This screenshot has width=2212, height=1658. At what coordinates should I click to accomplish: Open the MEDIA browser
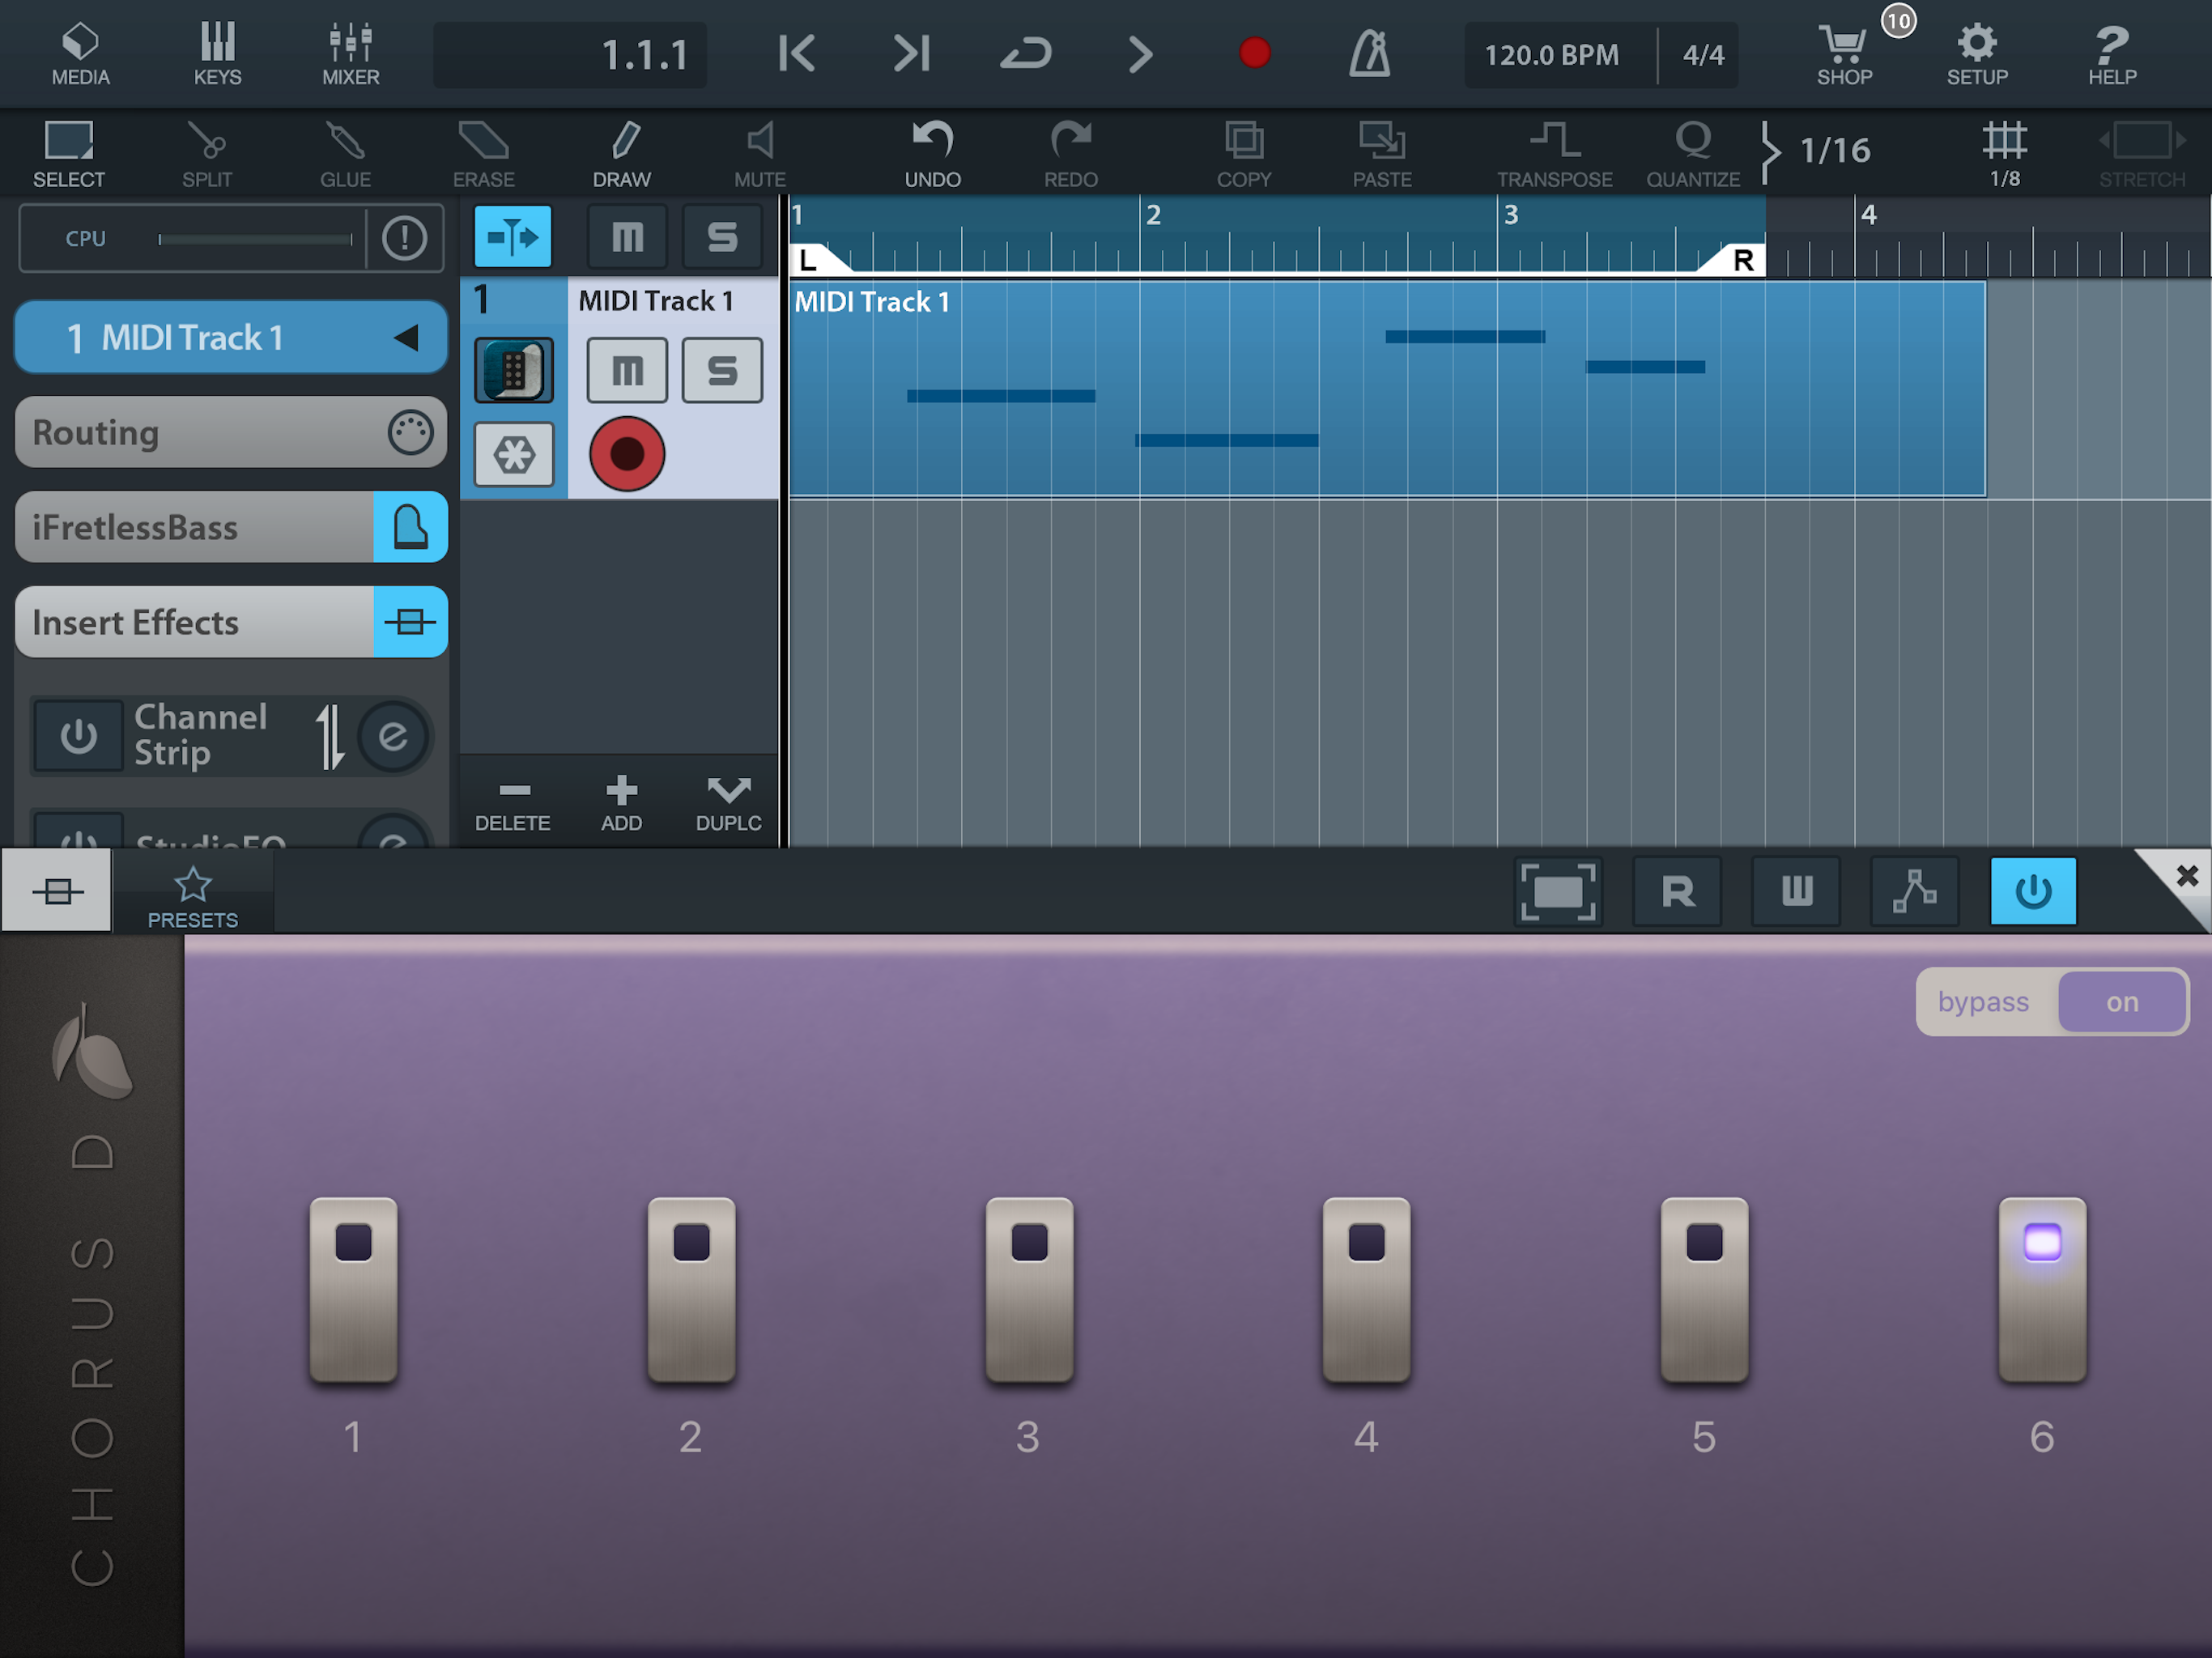80,54
